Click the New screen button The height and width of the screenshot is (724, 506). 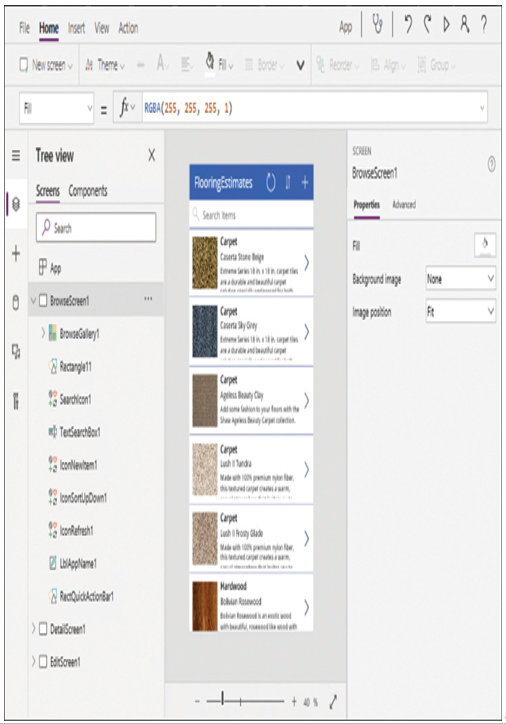coord(46,65)
